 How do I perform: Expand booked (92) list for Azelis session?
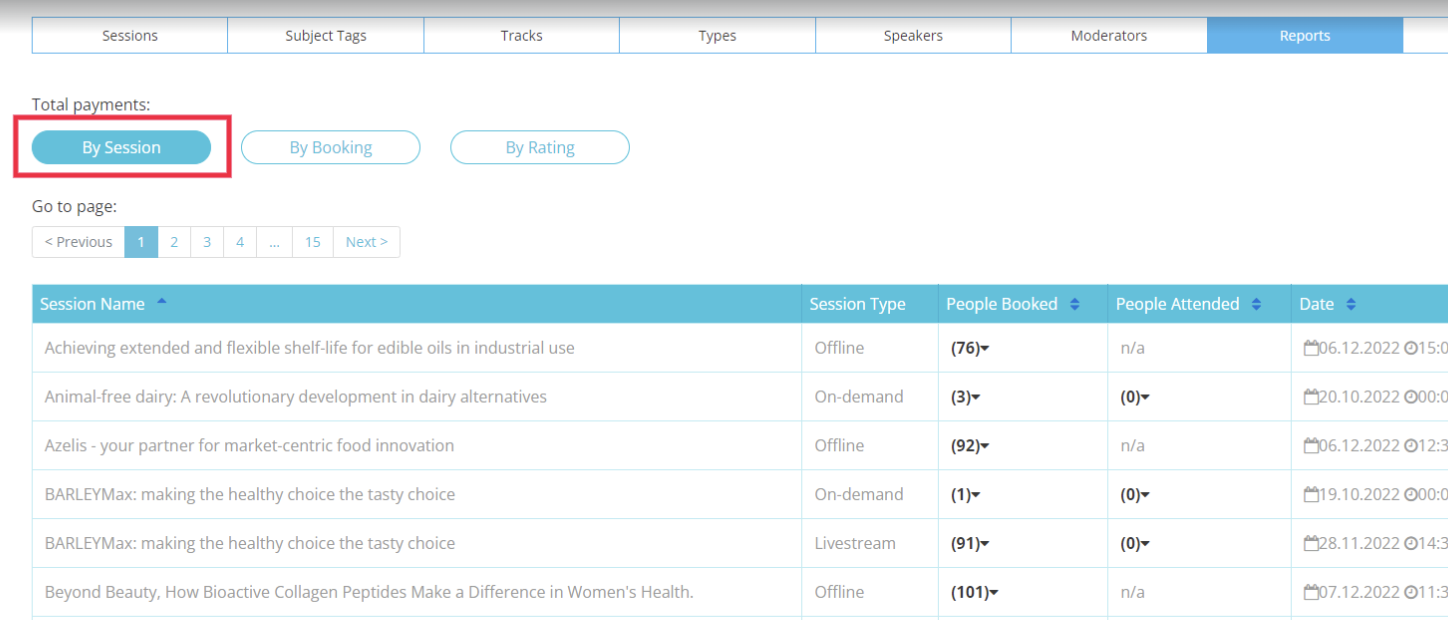coord(970,446)
